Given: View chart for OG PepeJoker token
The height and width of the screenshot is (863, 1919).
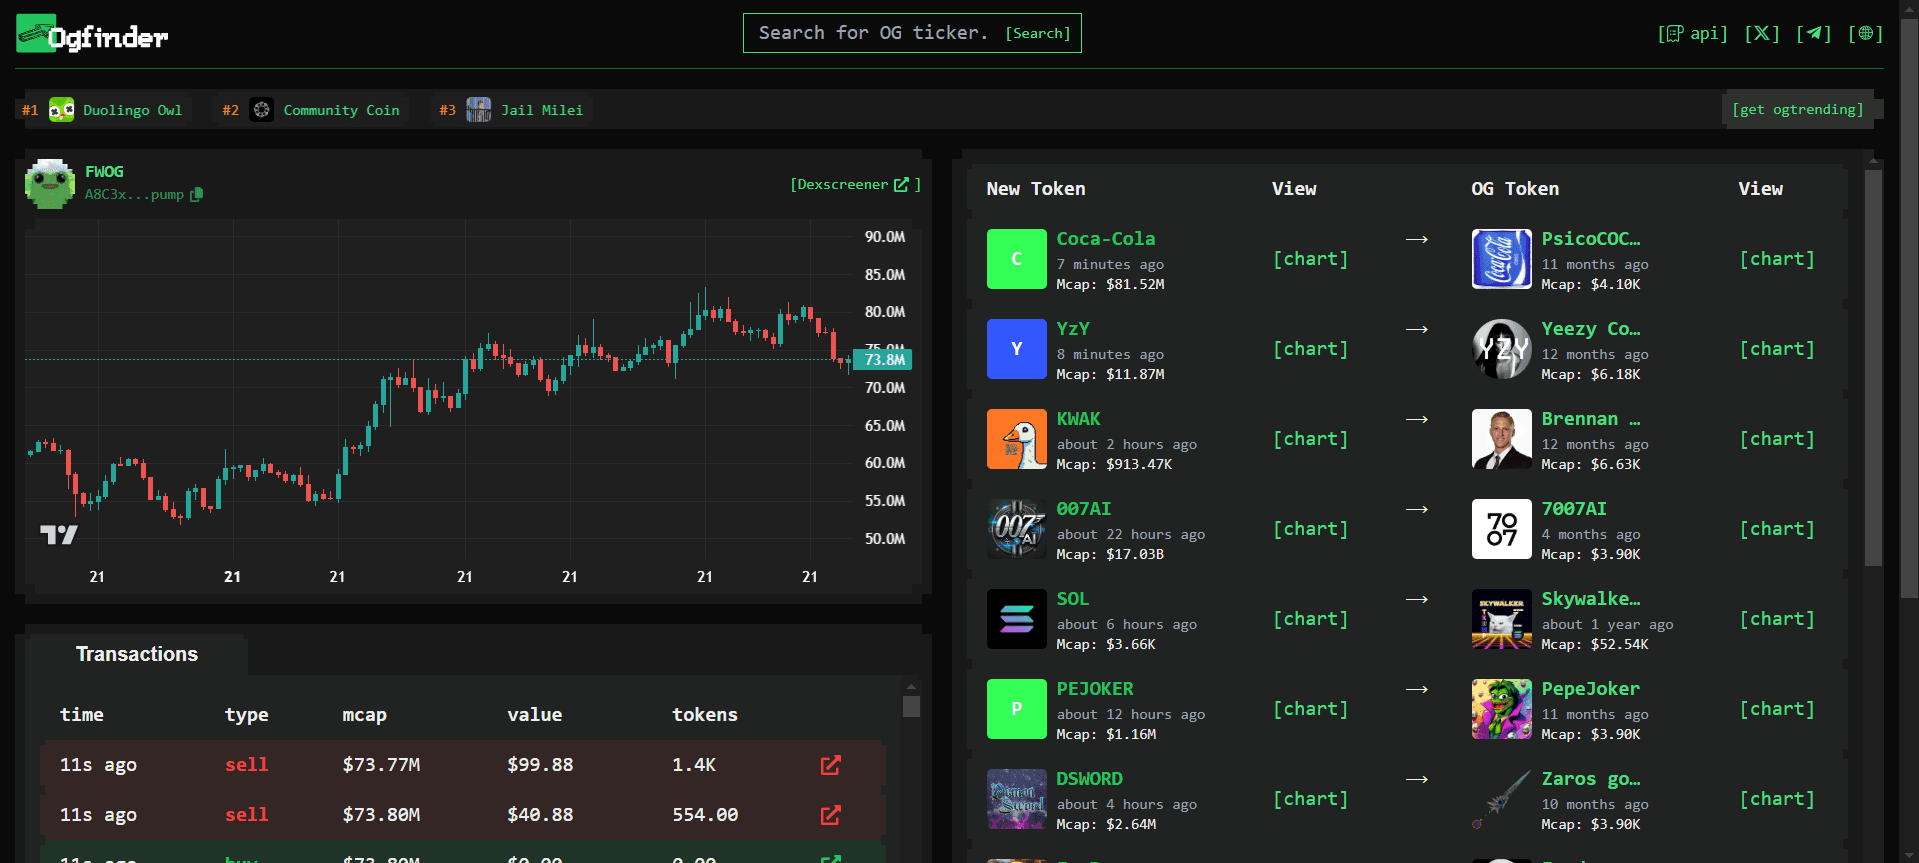Looking at the screenshot, I should 1776,709.
